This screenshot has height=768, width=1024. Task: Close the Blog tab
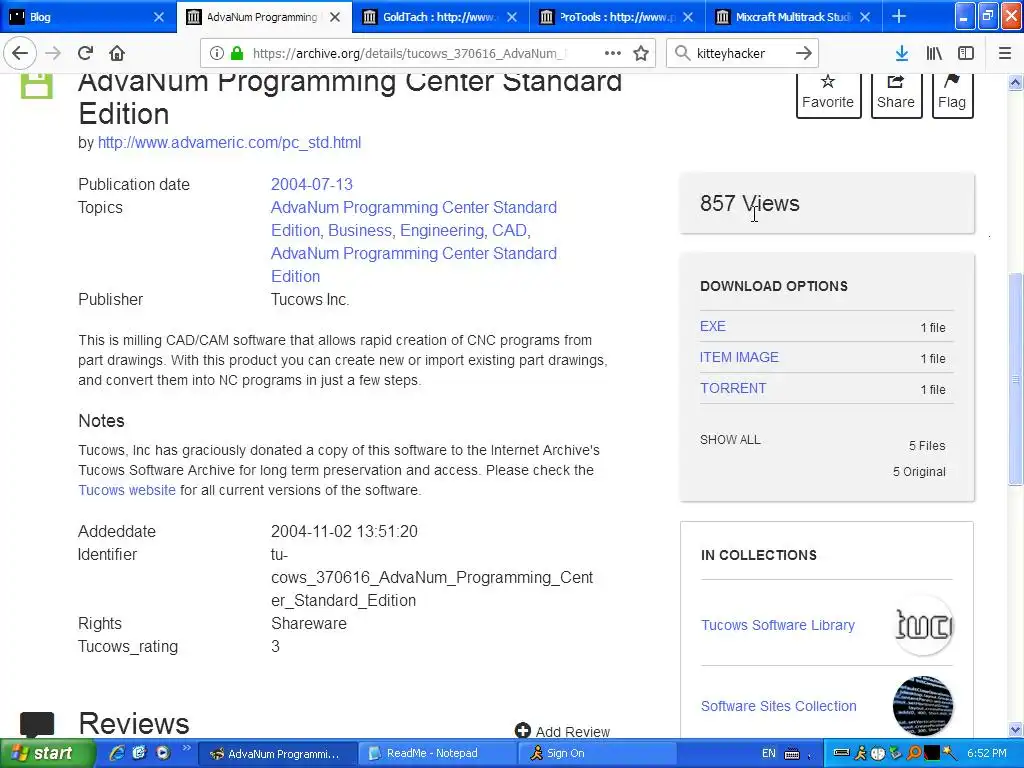pyautogui.click(x=159, y=17)
